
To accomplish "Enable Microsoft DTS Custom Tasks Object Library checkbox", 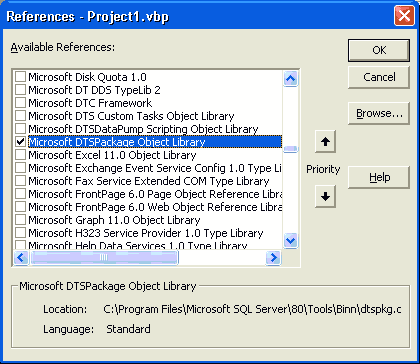I will [x=21, y=116].
